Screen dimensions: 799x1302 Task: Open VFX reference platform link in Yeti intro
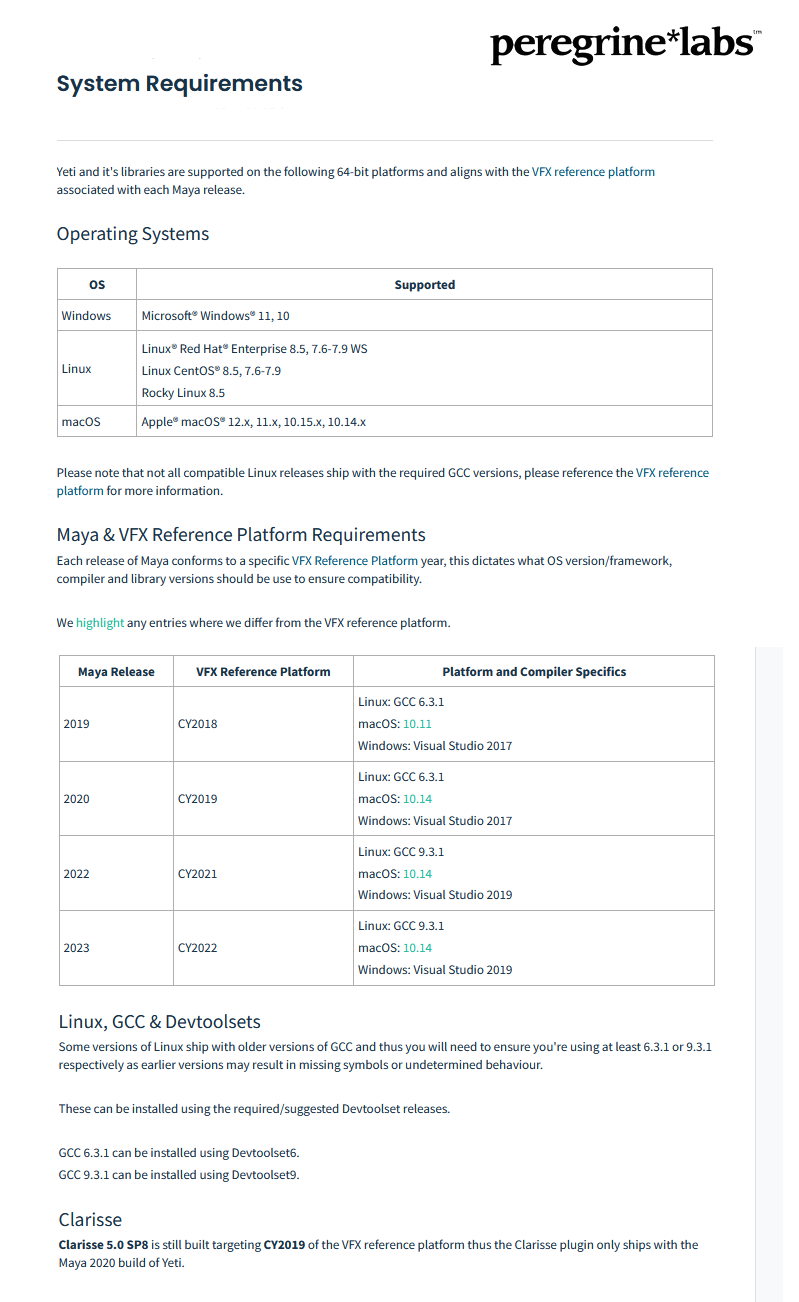pos(593,172)
